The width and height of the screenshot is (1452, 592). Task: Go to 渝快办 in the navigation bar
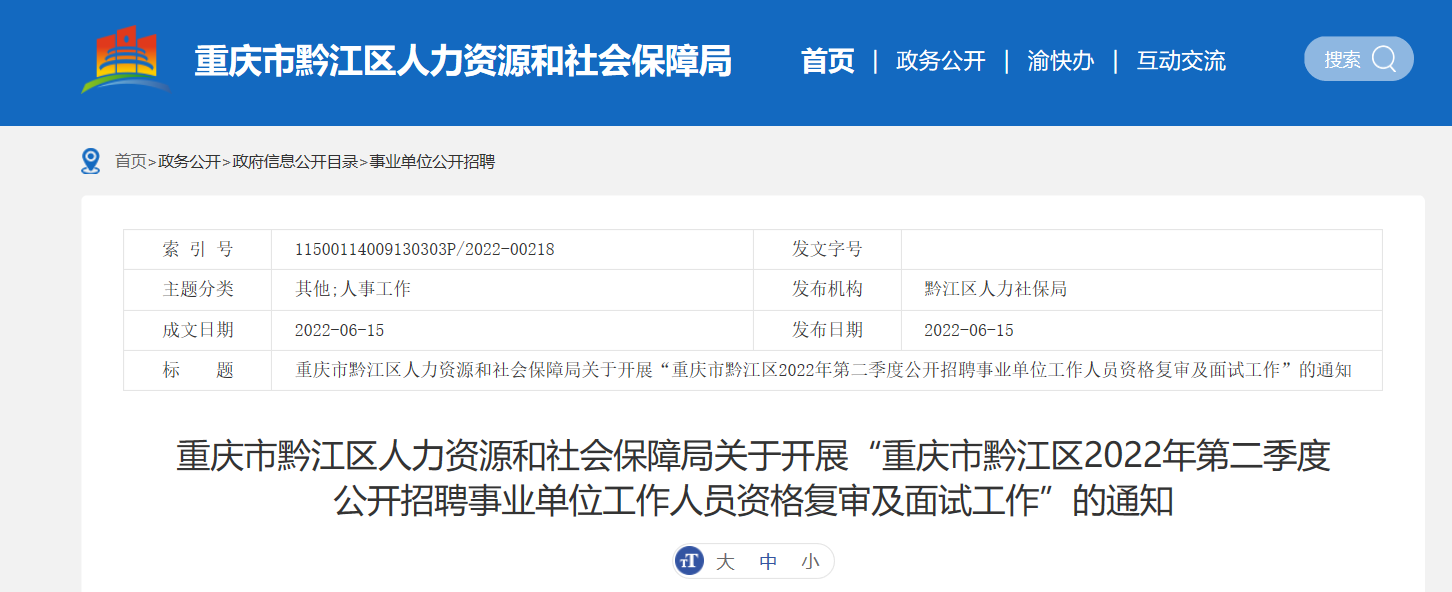tap(1060, 61)
